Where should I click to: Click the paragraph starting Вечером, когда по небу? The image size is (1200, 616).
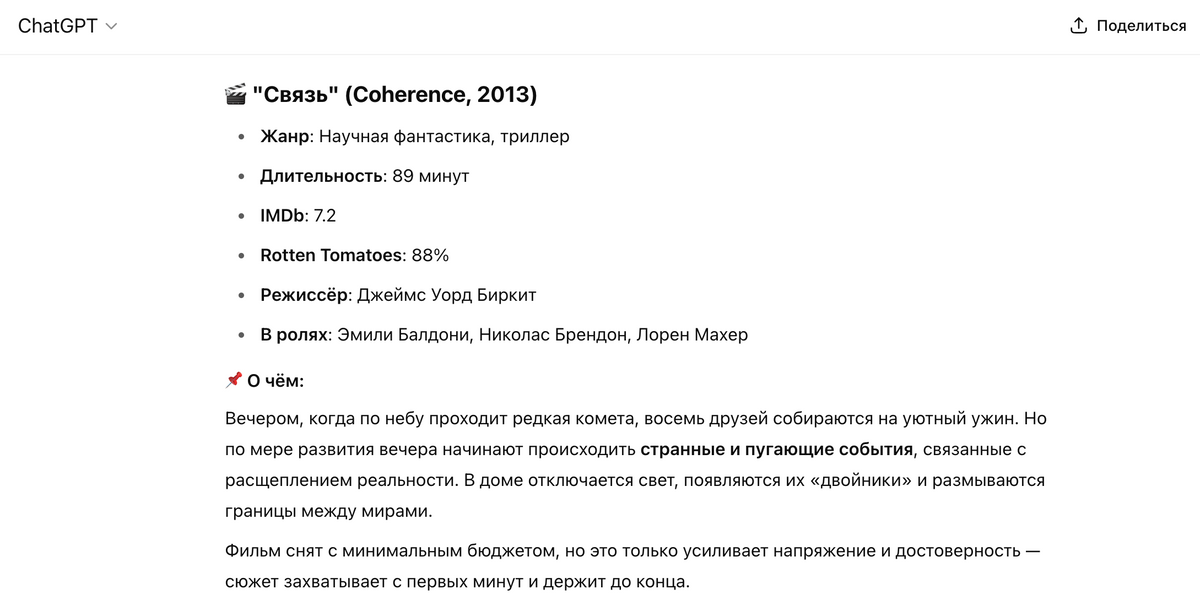tap(636, 464)
